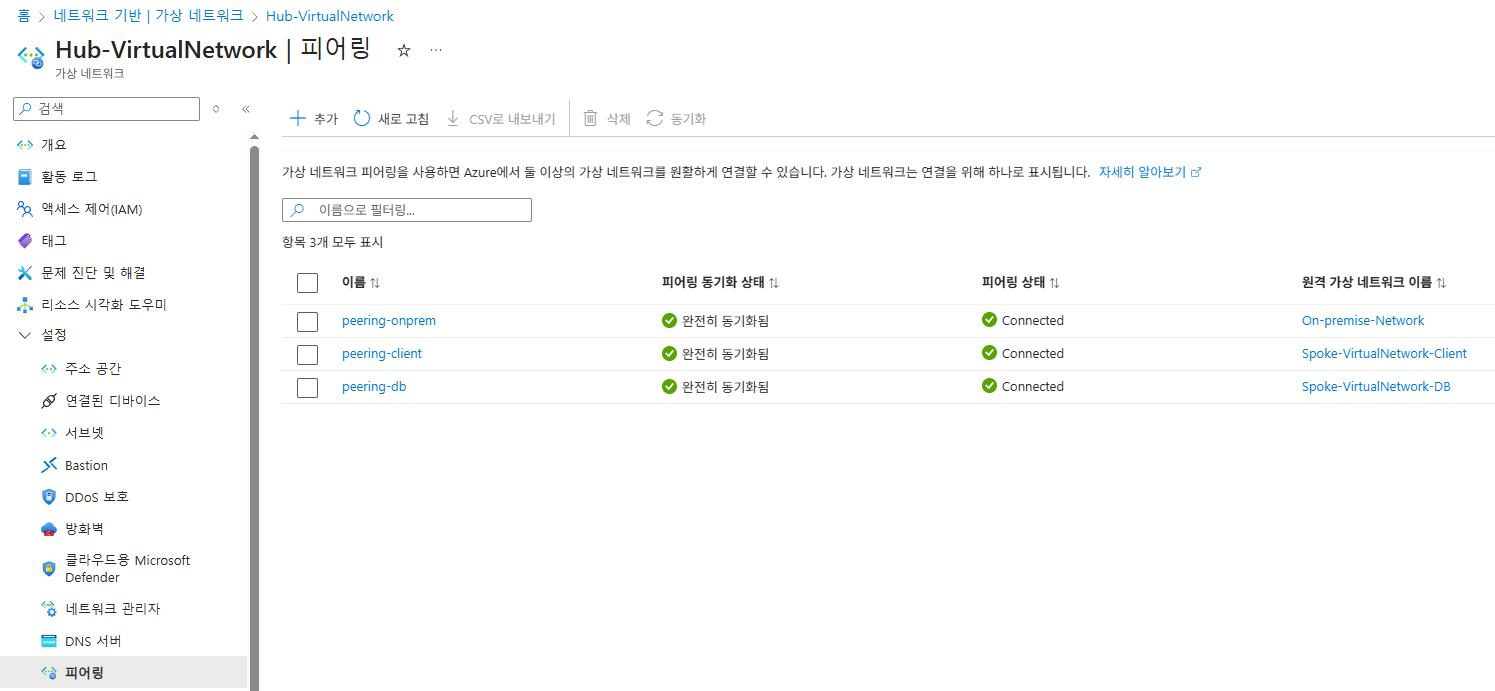This screenshot has height=691, width=1495.
Task: Open the peering-db link
Action: click(374, 387)
